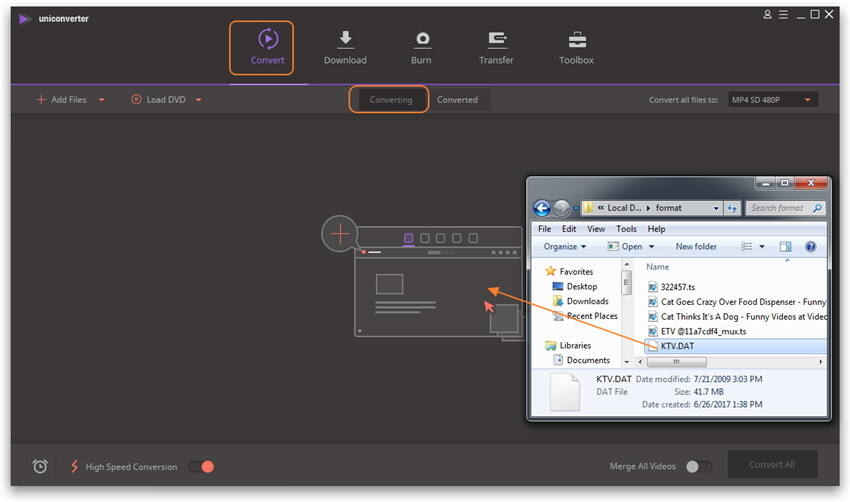The height and width of the screenshot is (502, 850).
Task: Select Desktop in the navigation pane
Action: [575, 286]
